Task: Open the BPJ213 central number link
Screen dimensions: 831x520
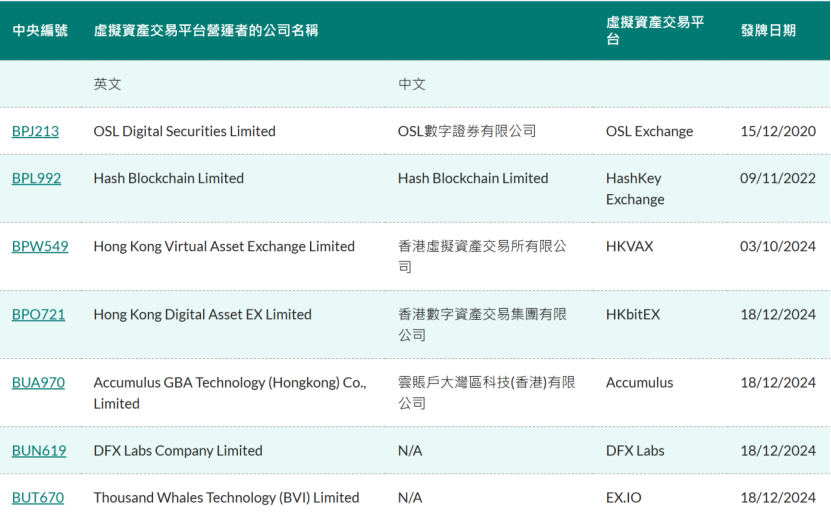Action: coord(35,131)
